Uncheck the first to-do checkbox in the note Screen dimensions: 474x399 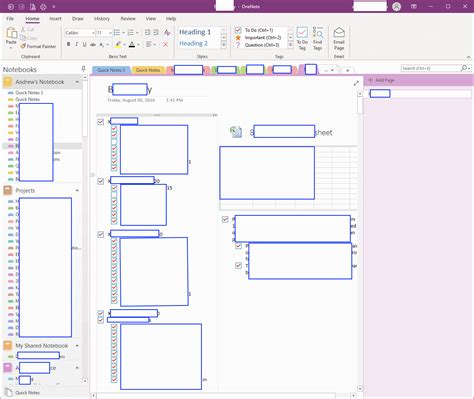[x=101, y=122]
